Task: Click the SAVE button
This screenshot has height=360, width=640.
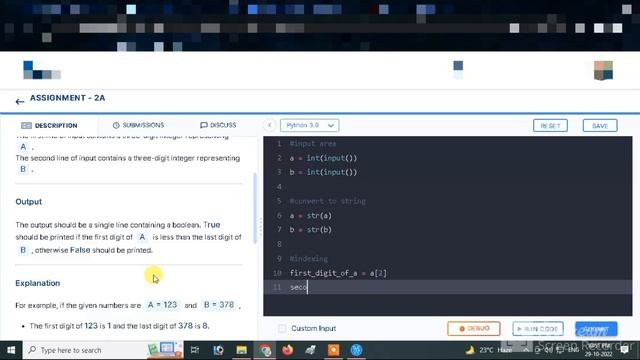Action: (600, 126)
